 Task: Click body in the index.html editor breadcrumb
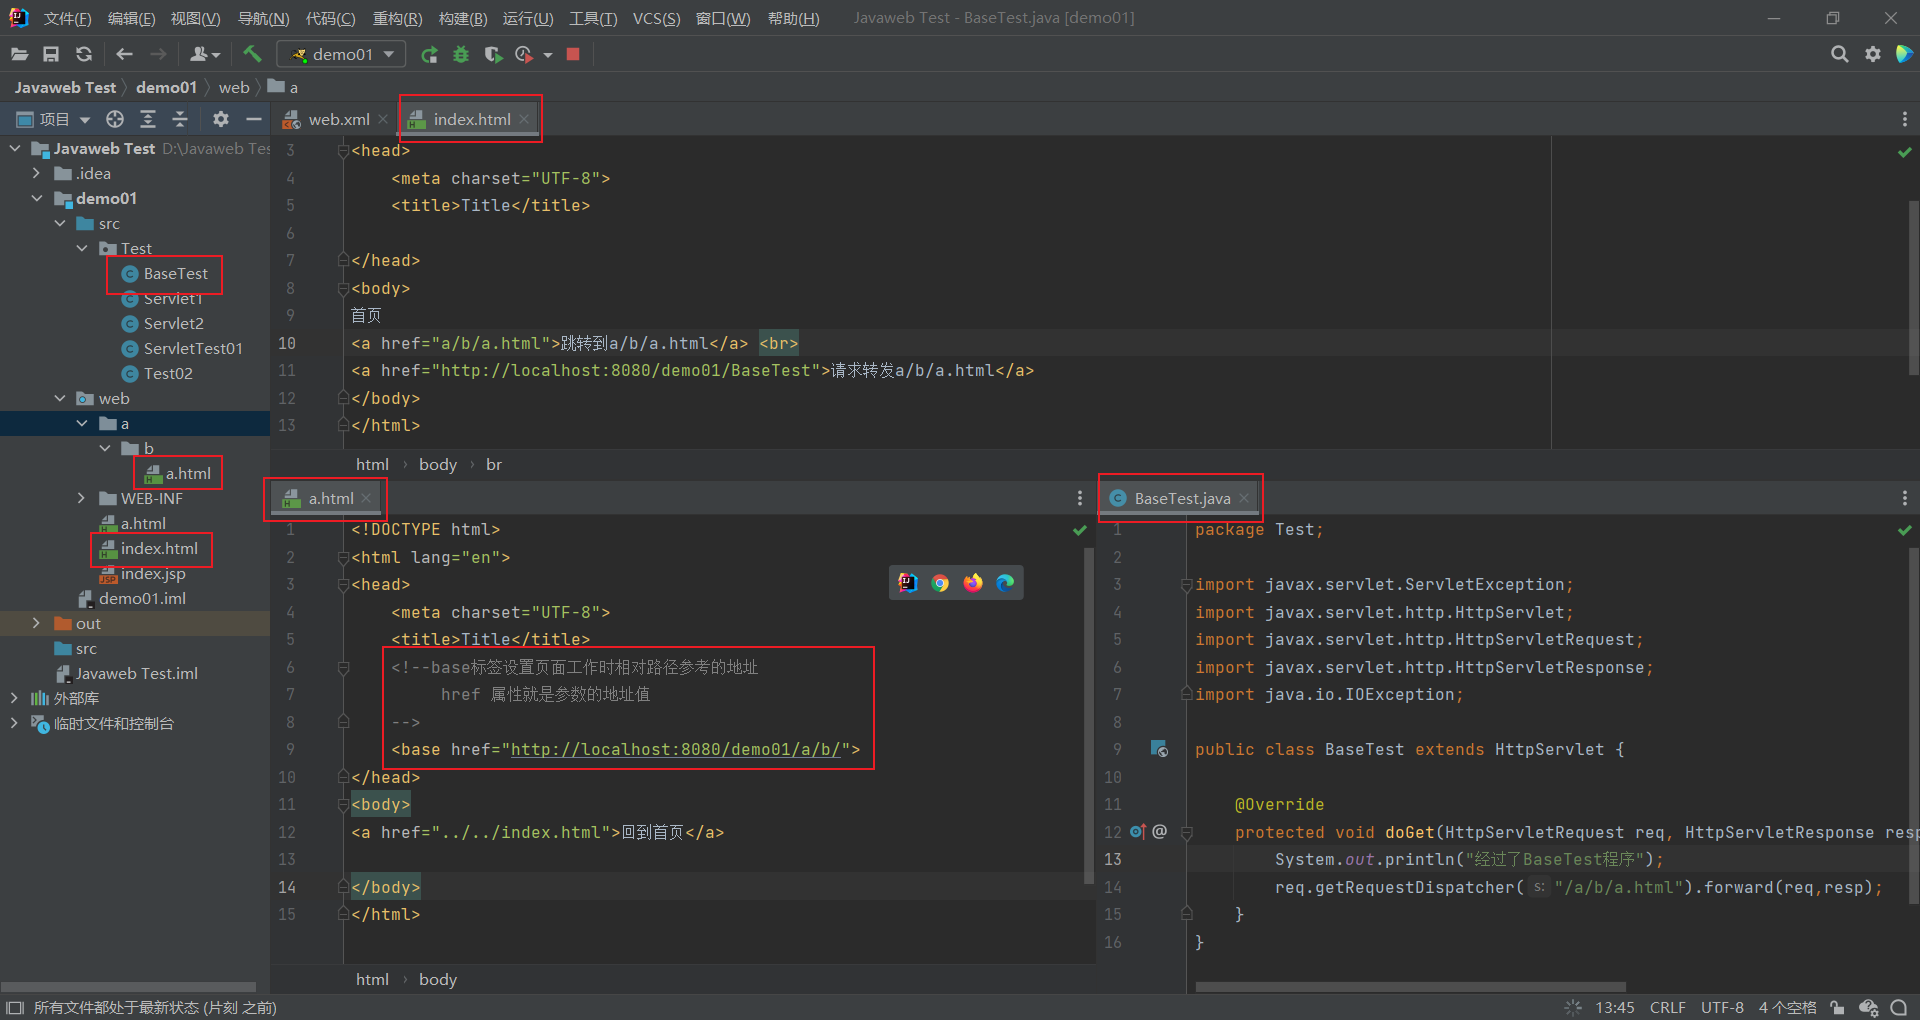tap(437, 464)
